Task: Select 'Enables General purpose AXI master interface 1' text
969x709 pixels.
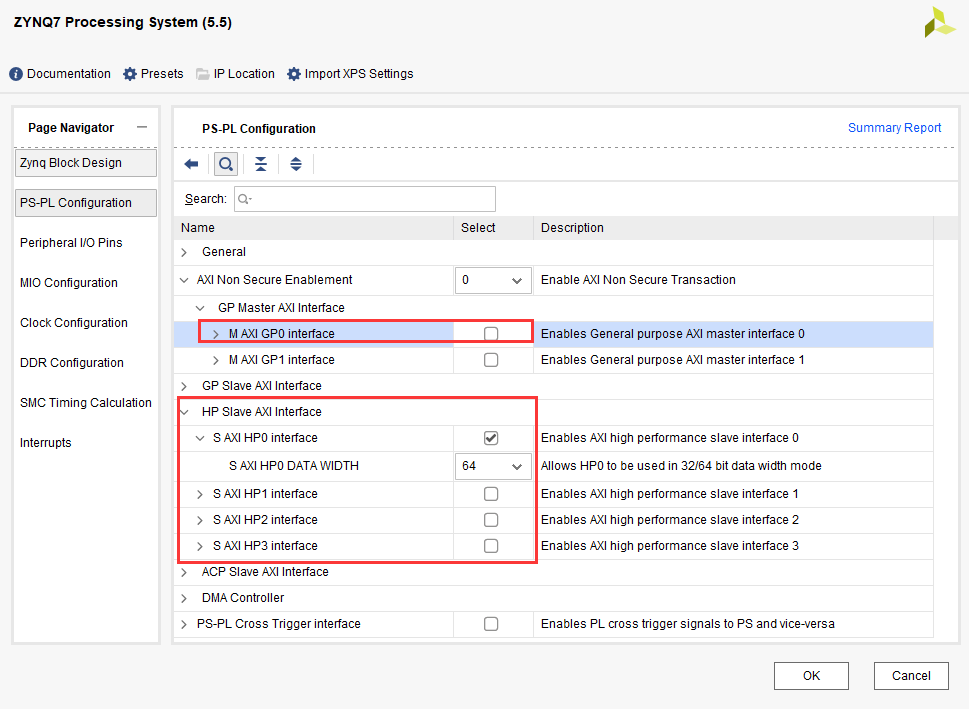Action: coord(672,360)
